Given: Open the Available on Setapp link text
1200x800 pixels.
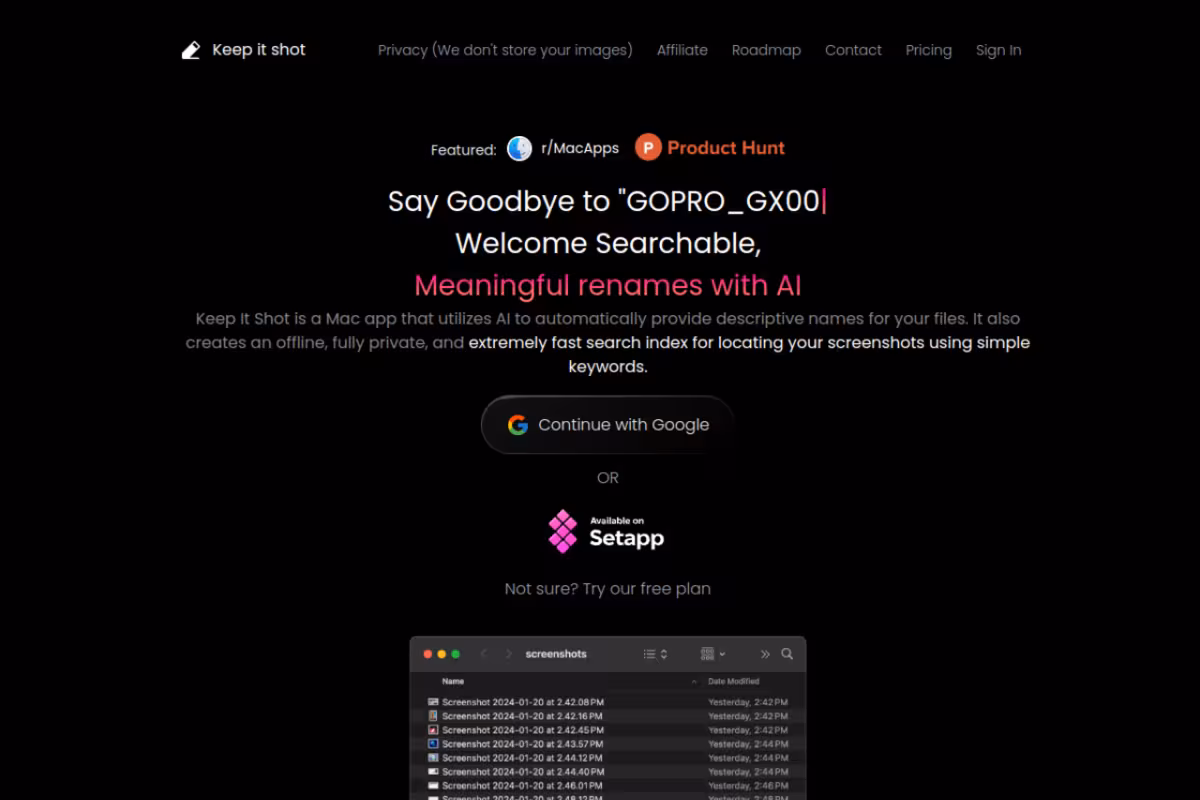Looking at the screenshot, I should (x=626, y=532).
